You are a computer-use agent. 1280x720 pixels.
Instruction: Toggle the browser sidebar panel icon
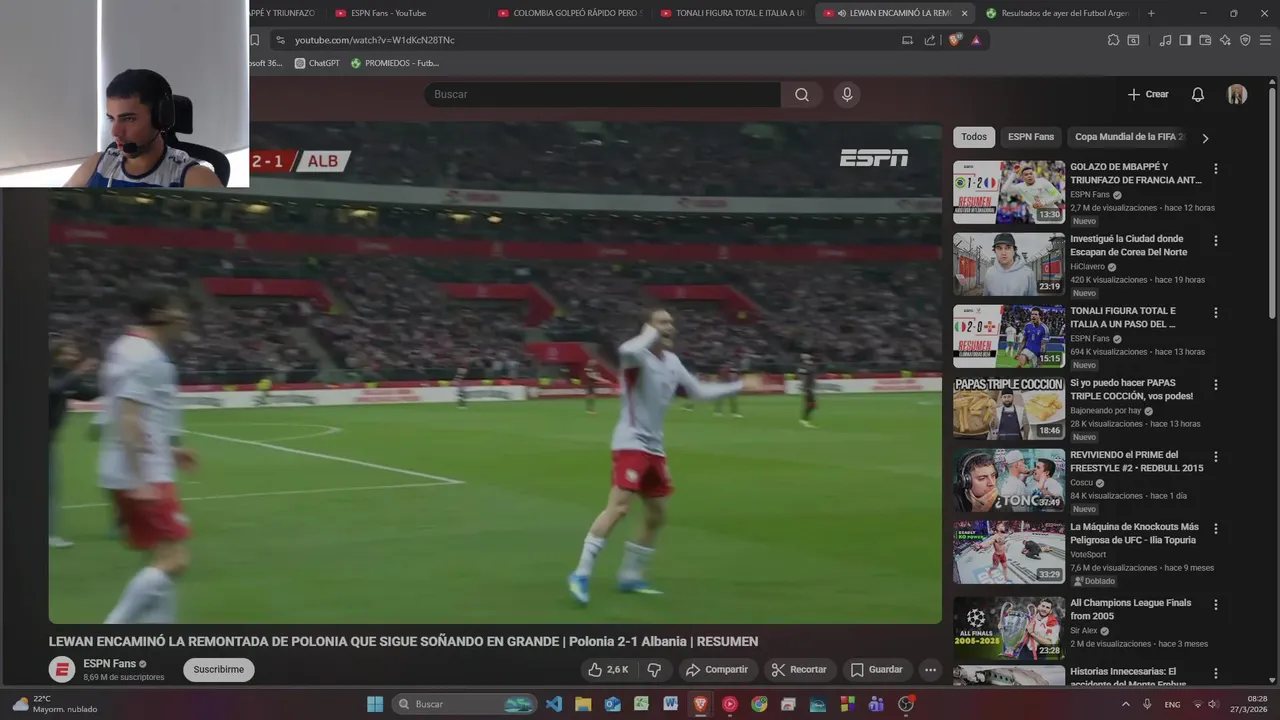point(1185,40)
